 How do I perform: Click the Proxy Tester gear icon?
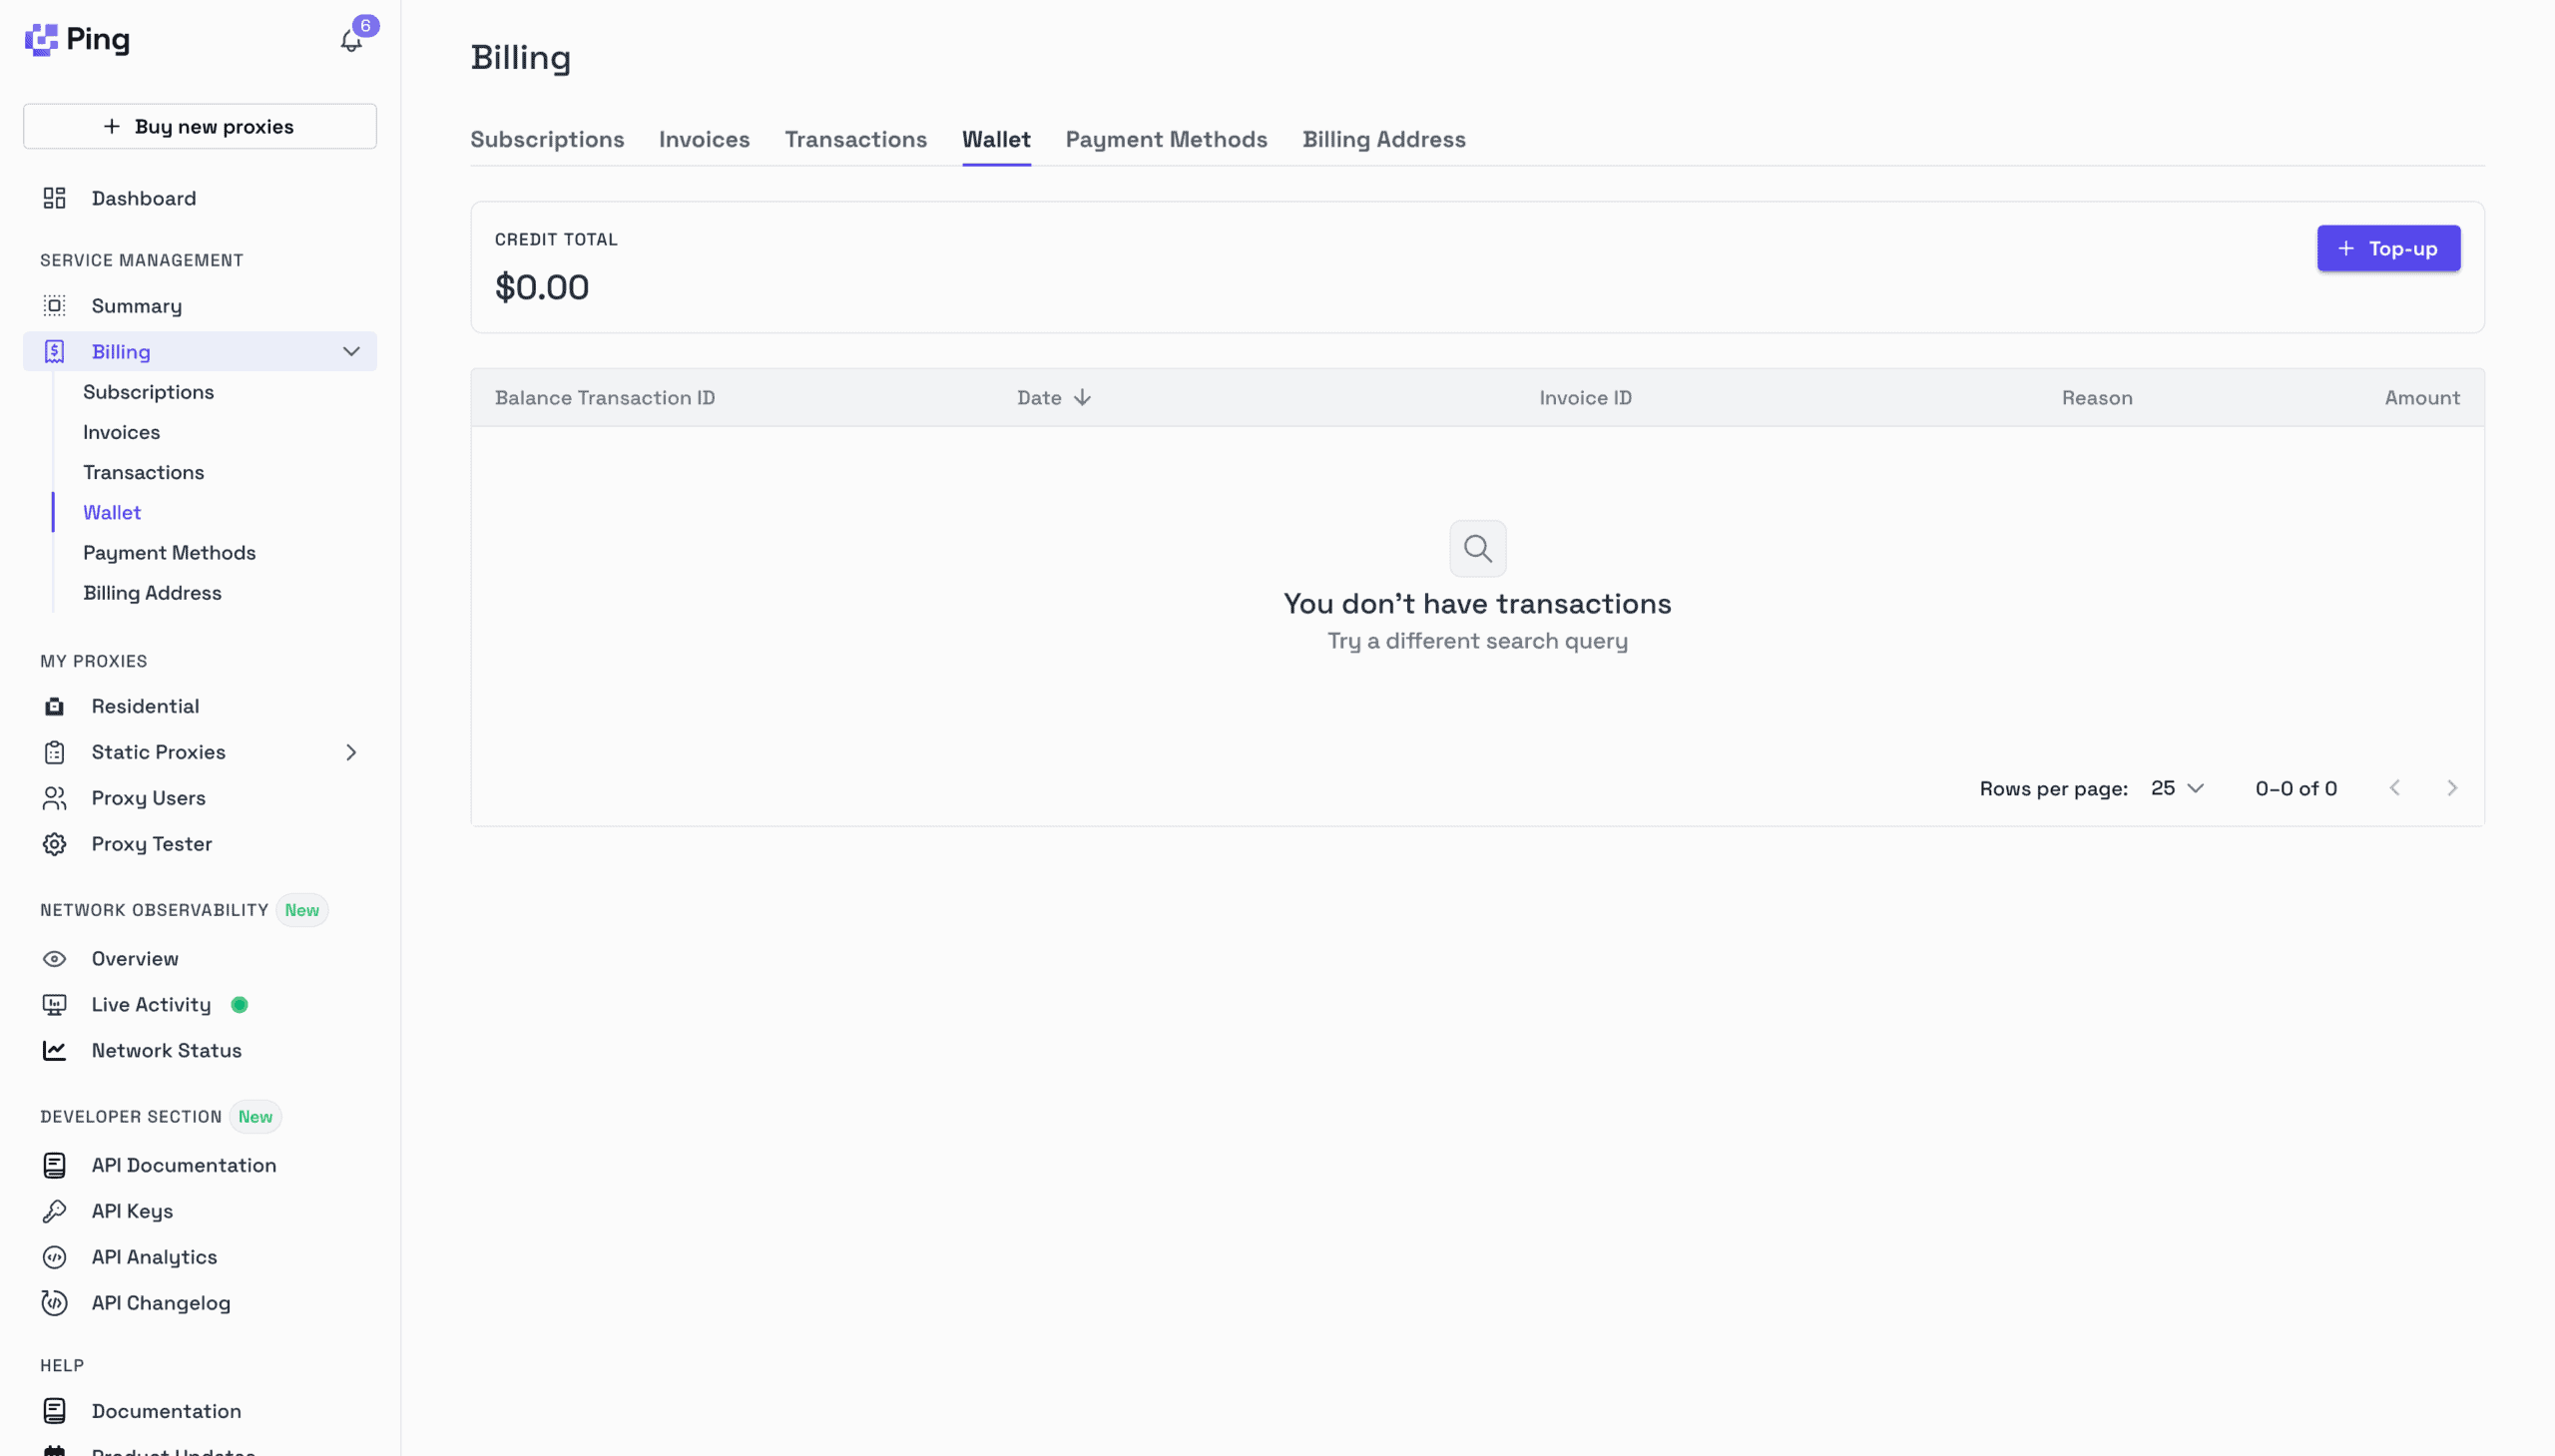point(54,844)
